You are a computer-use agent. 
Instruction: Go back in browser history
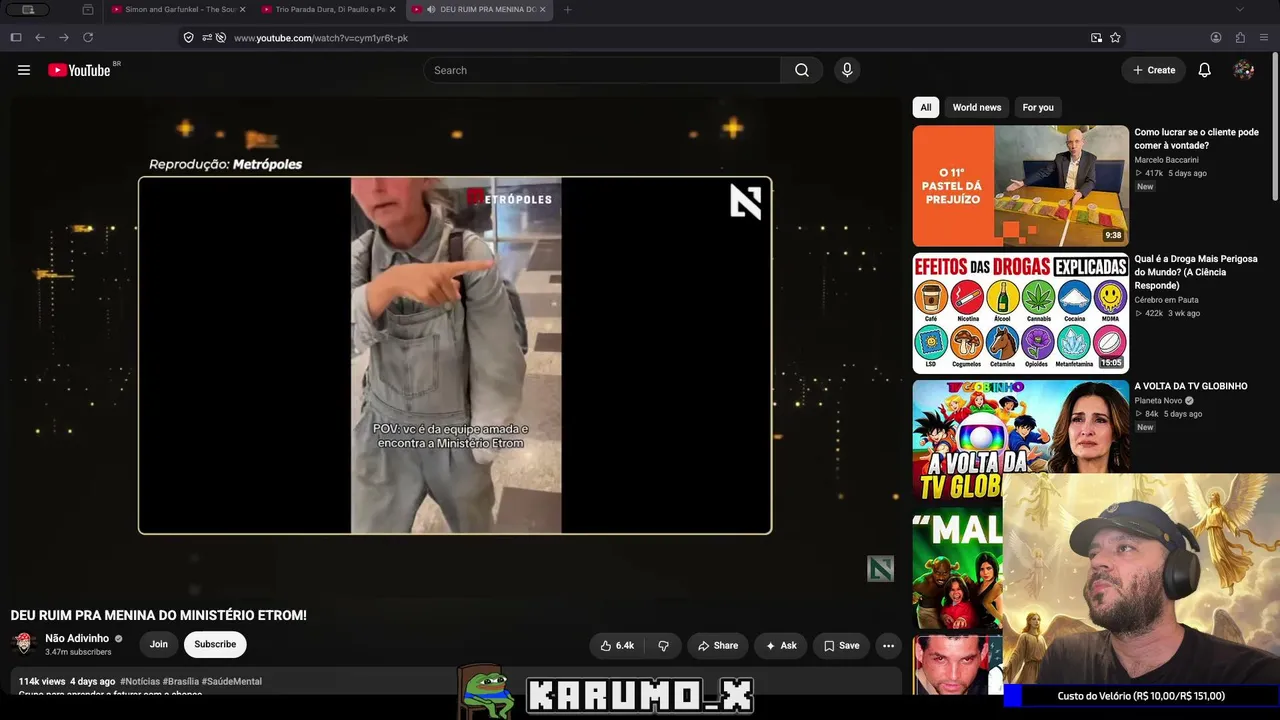[x=40, y=38]
